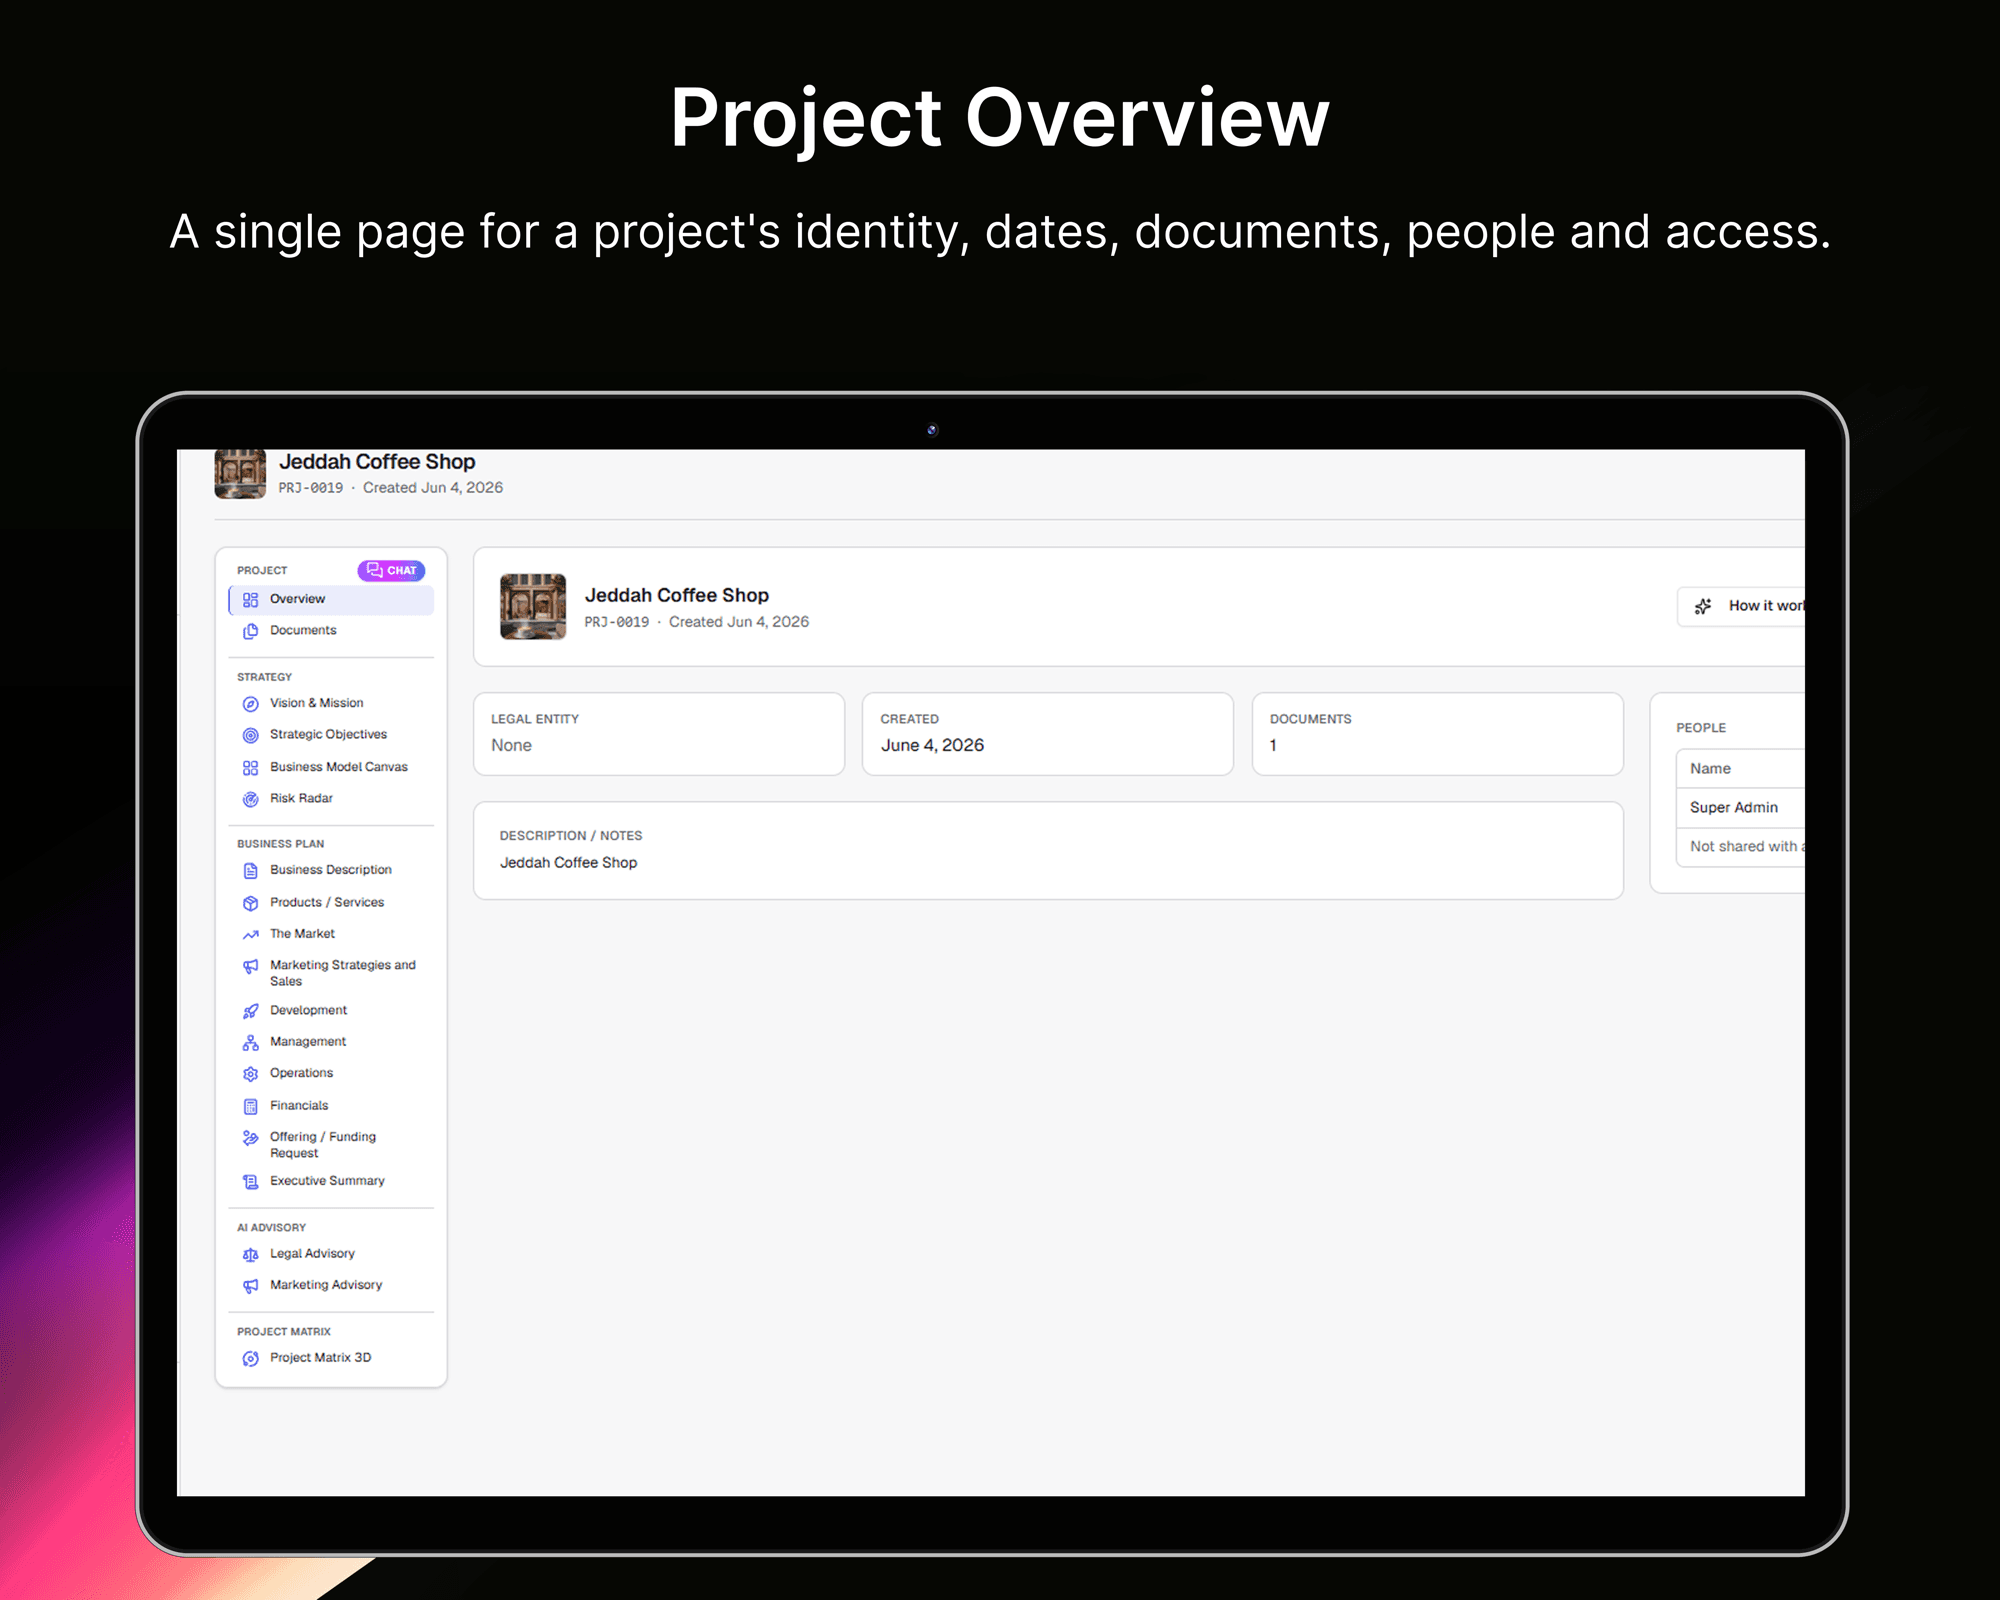Click the How it works button

[x=1741, y=606]
